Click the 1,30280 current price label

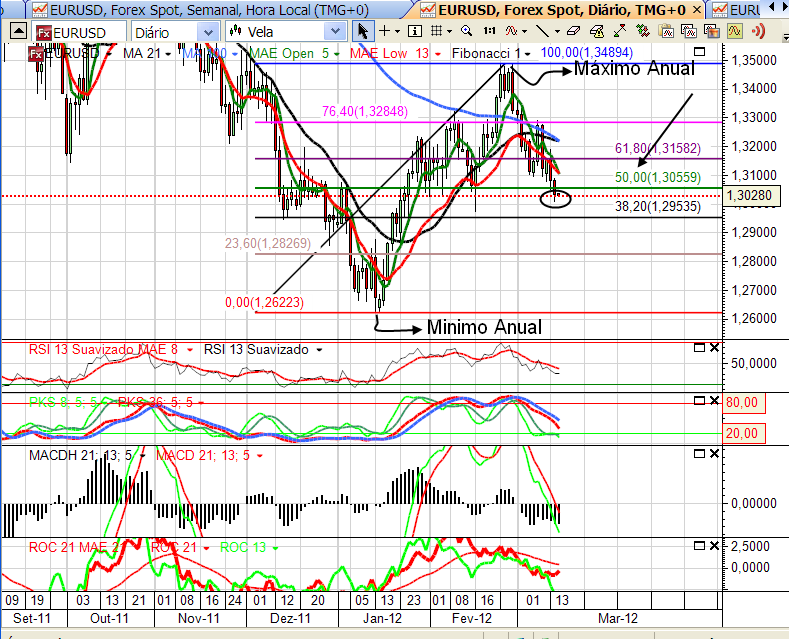click(751, 196)
